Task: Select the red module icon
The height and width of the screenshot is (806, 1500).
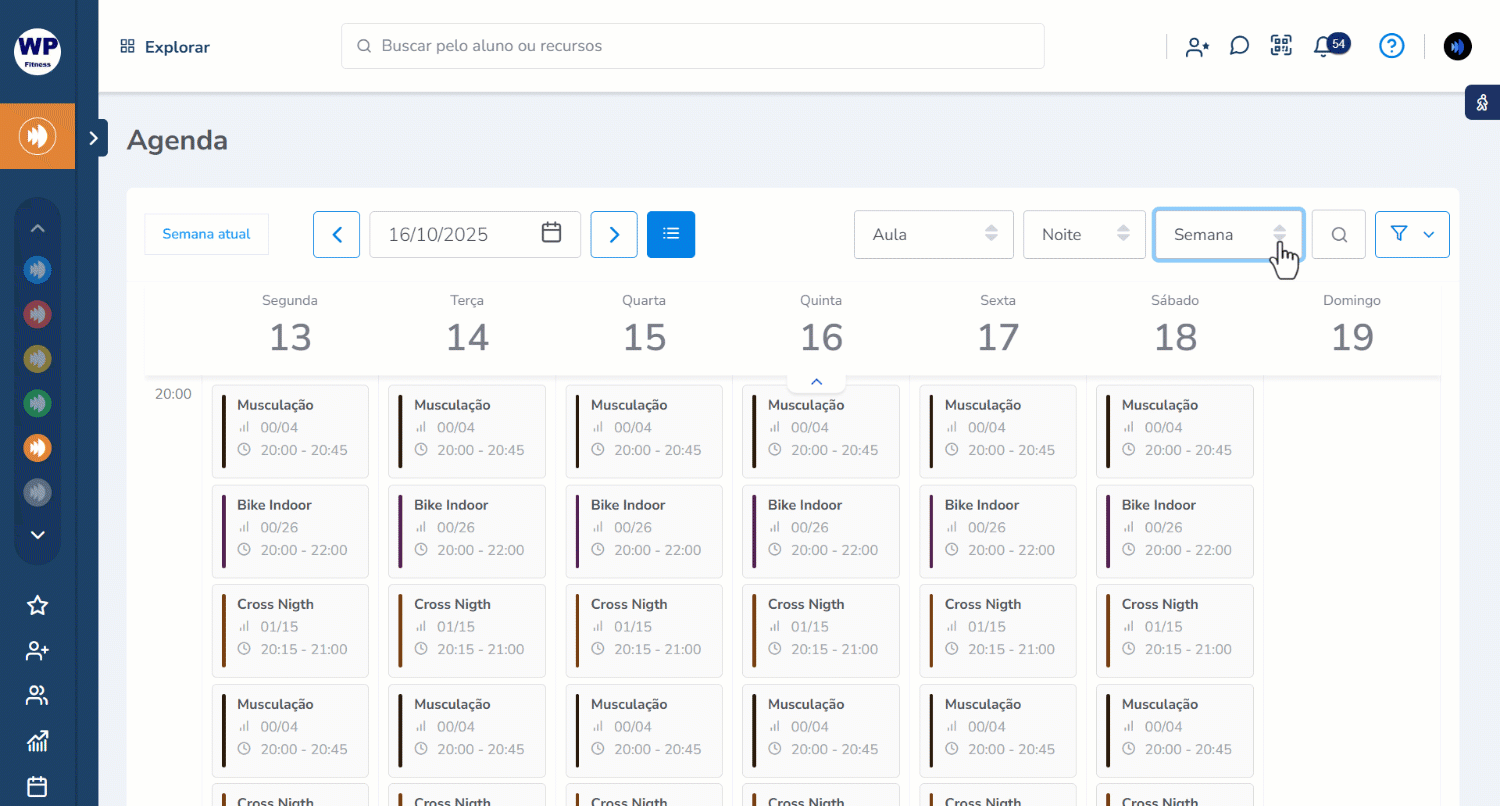Action: click(x=37, y=314)
